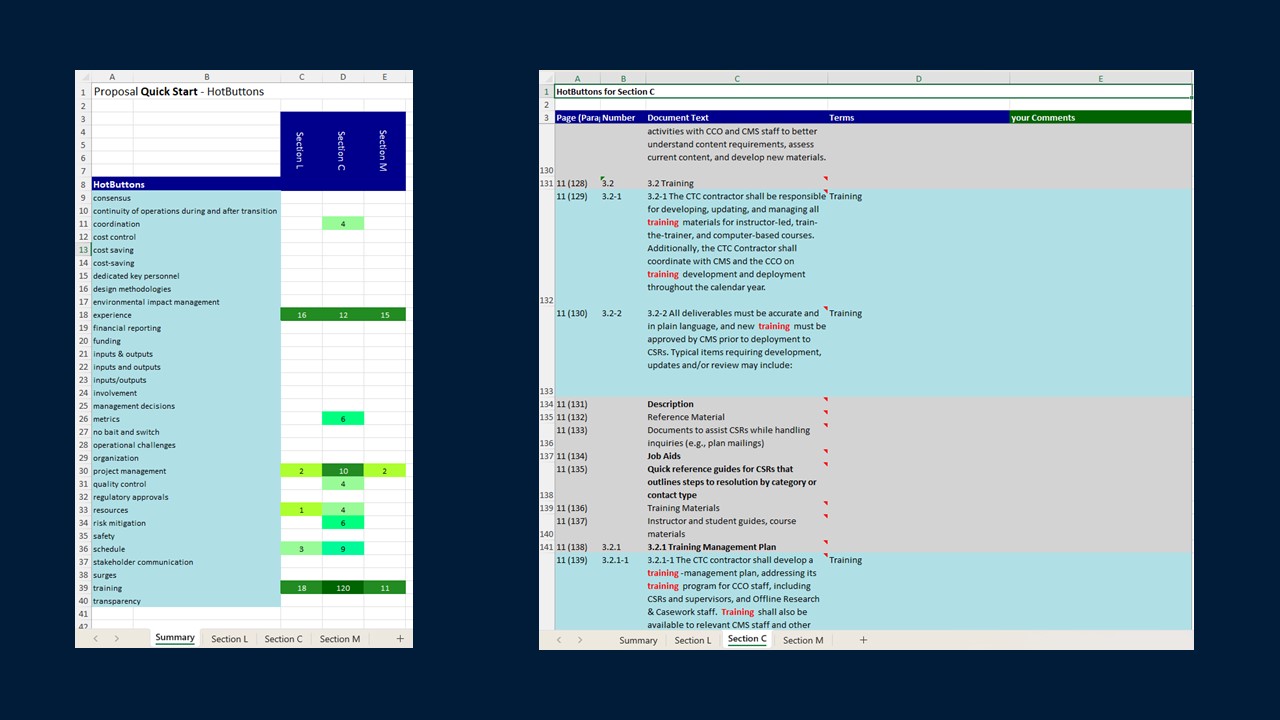Select the 'financial reporting' cell
This screenshot has width=1280, height=720.
tap(186, 328)
